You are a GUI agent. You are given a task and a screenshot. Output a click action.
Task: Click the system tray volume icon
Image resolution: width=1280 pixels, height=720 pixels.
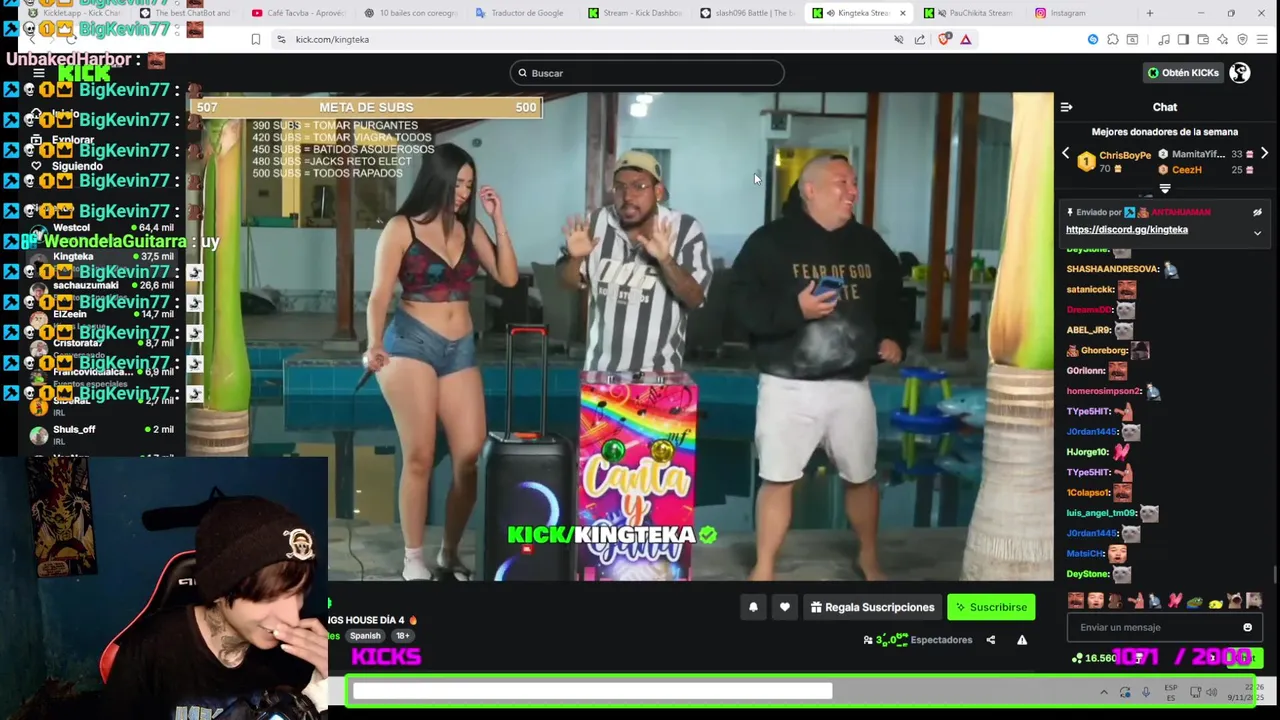pos(1211,692)
